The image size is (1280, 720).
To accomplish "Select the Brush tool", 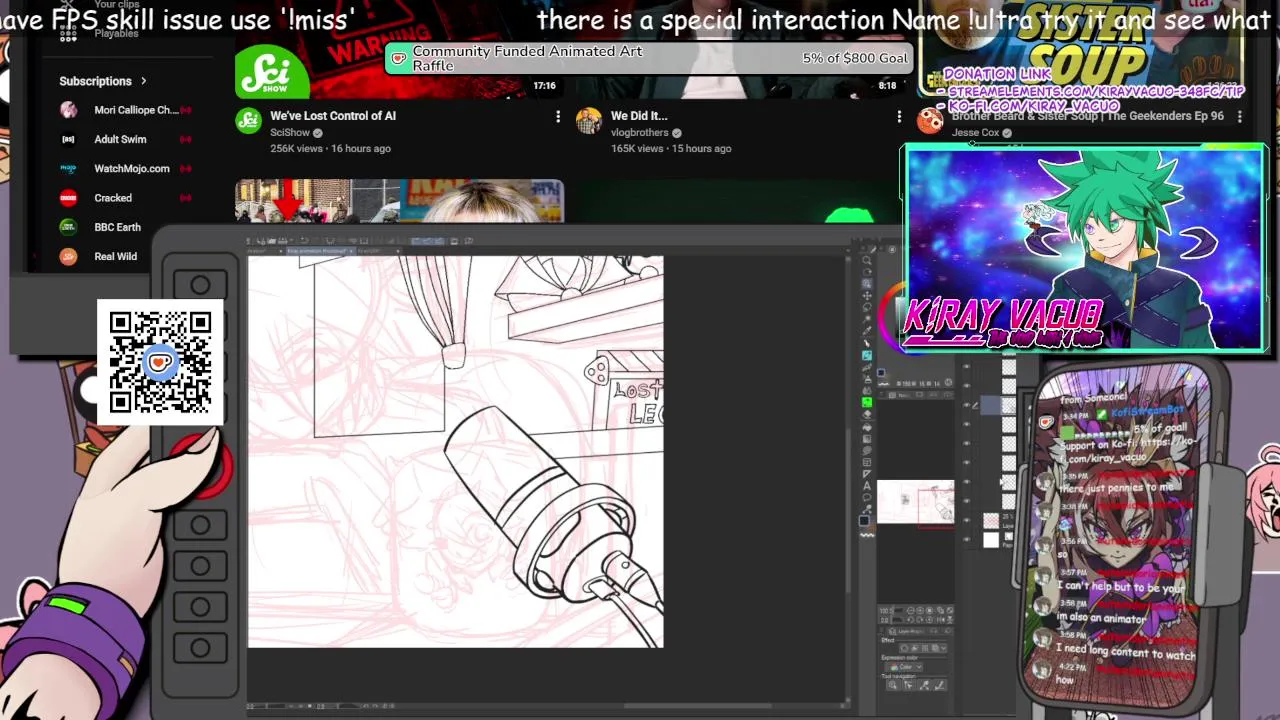I will point(867,368).
